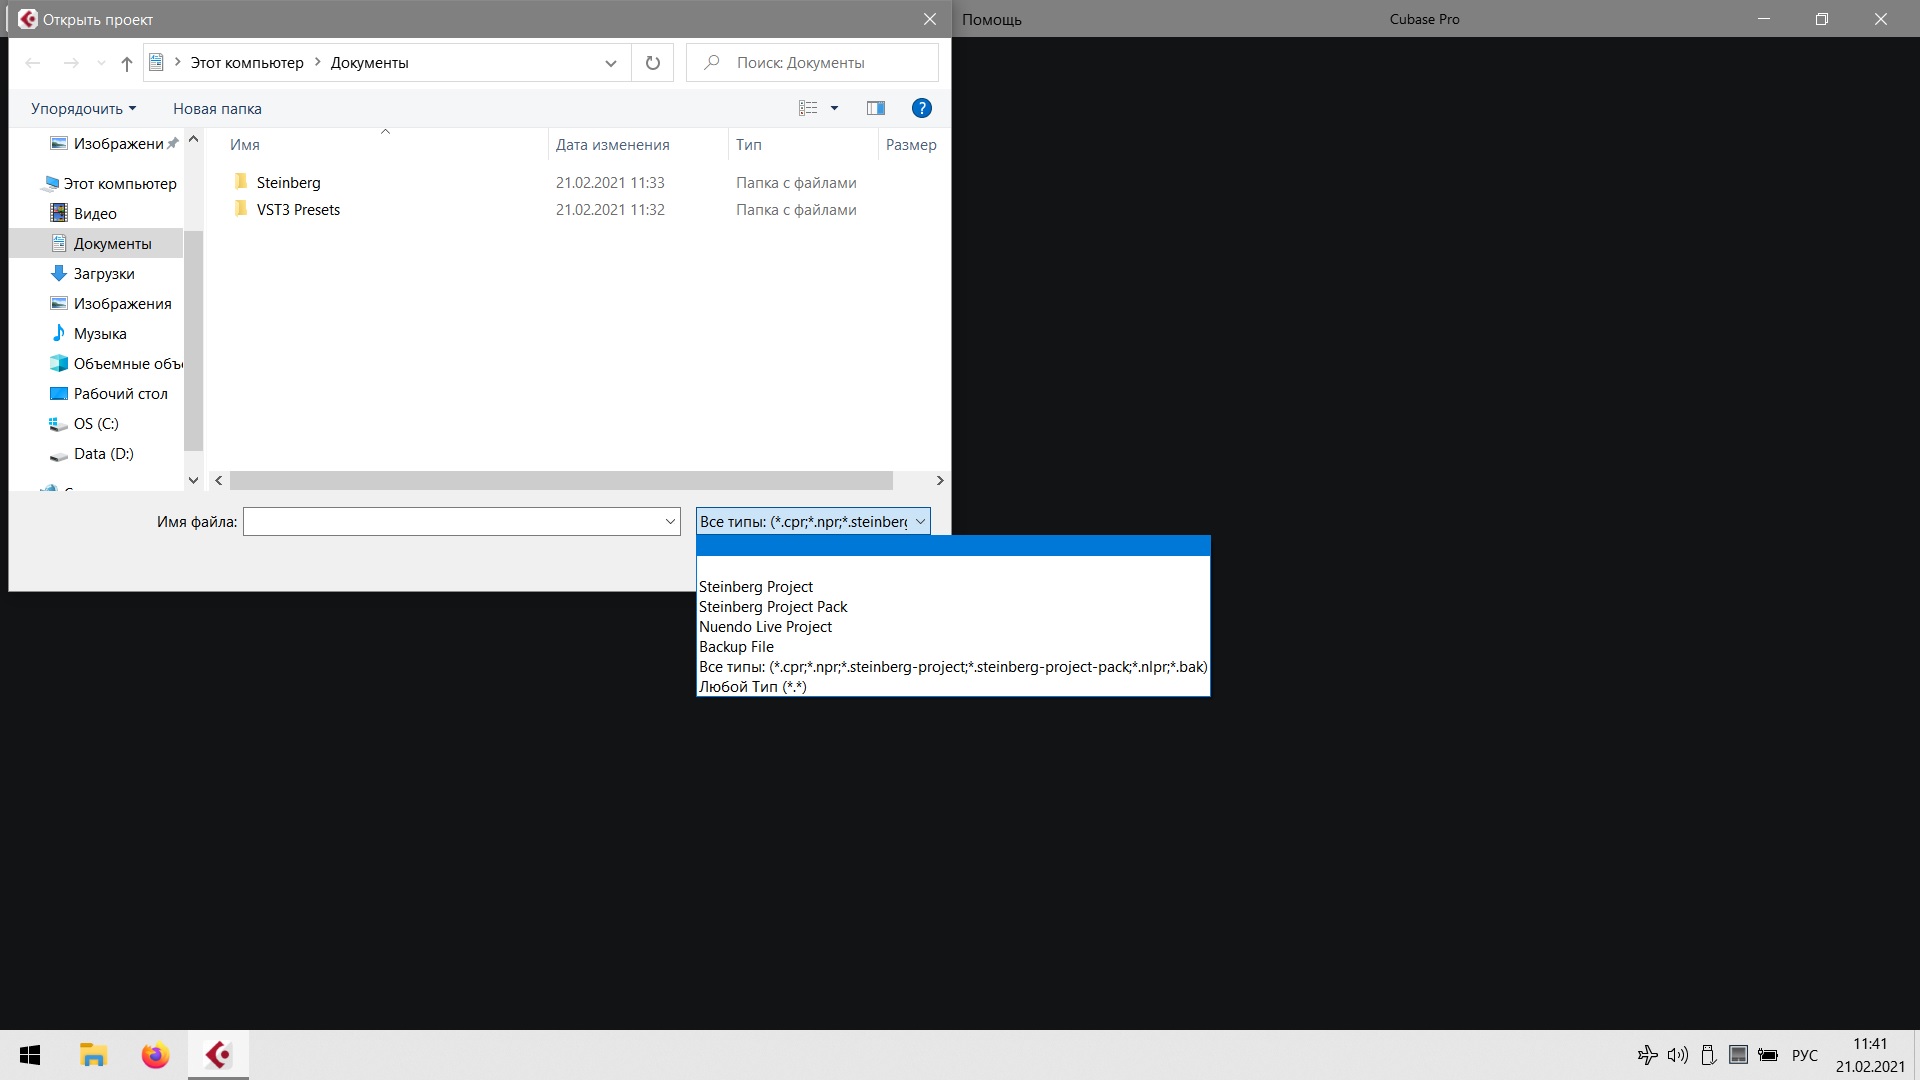Expand the address path history dropdown
Screen dimensions: 1920x1080
tap(610, 63)
